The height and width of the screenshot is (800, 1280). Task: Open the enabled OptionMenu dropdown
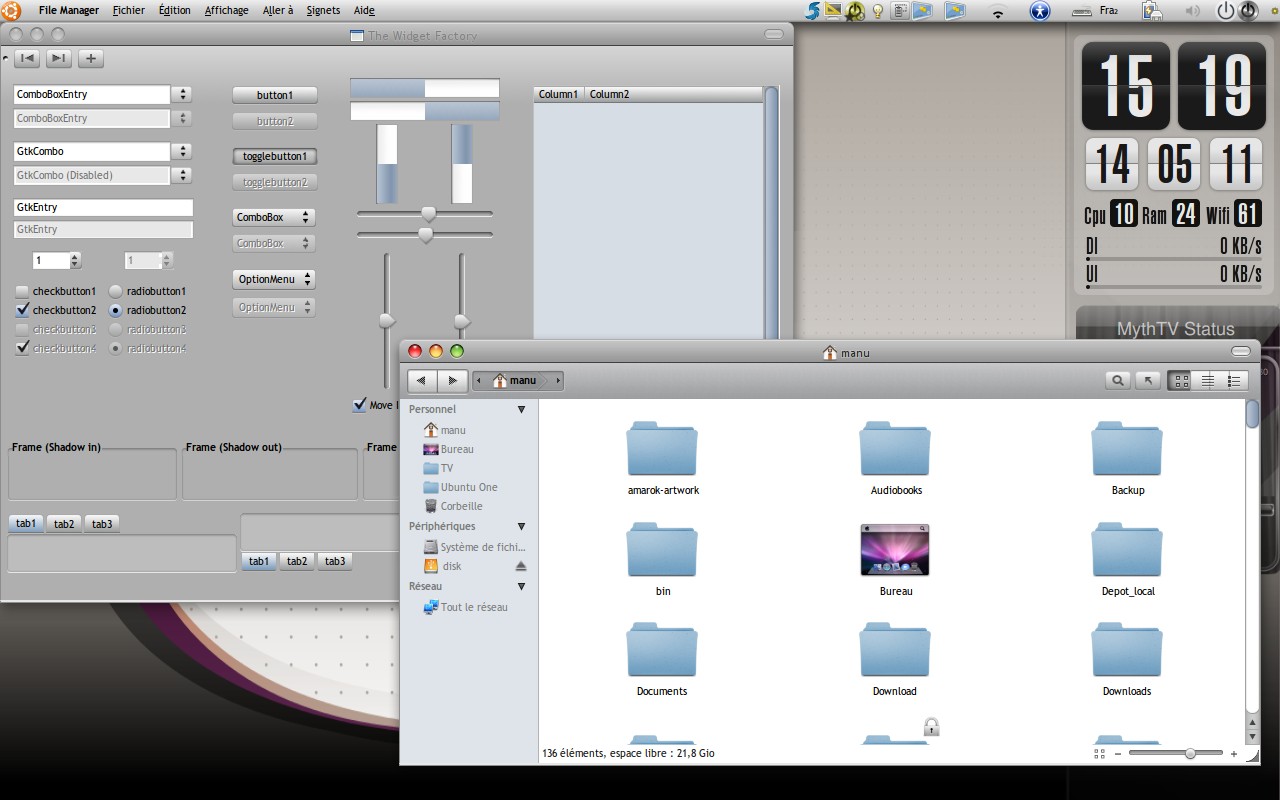[274, 279]
